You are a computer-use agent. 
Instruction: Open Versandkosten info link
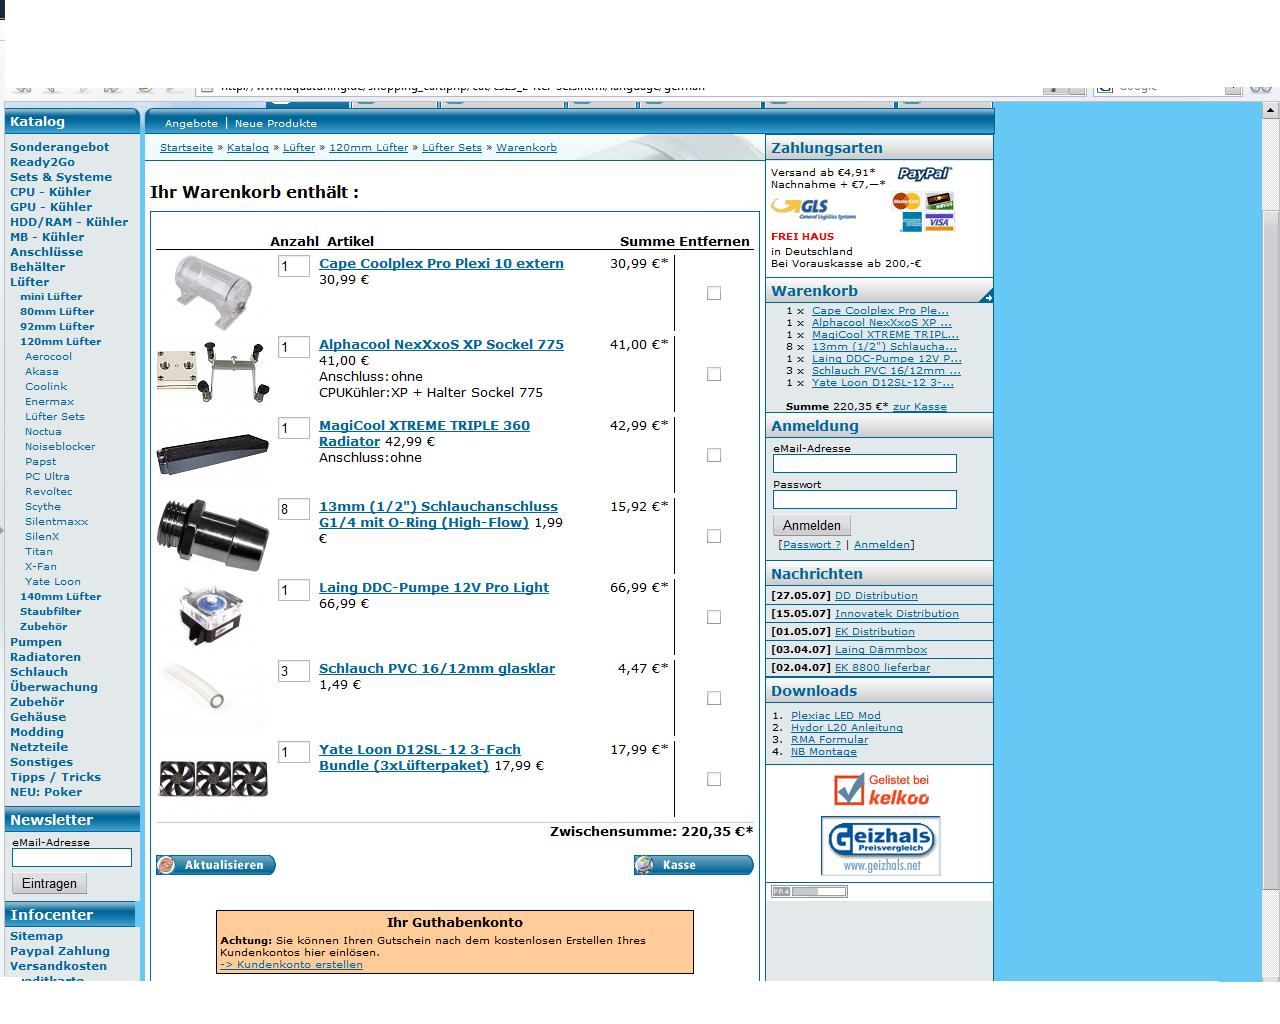pyautogui.click(x=58, y=966)
